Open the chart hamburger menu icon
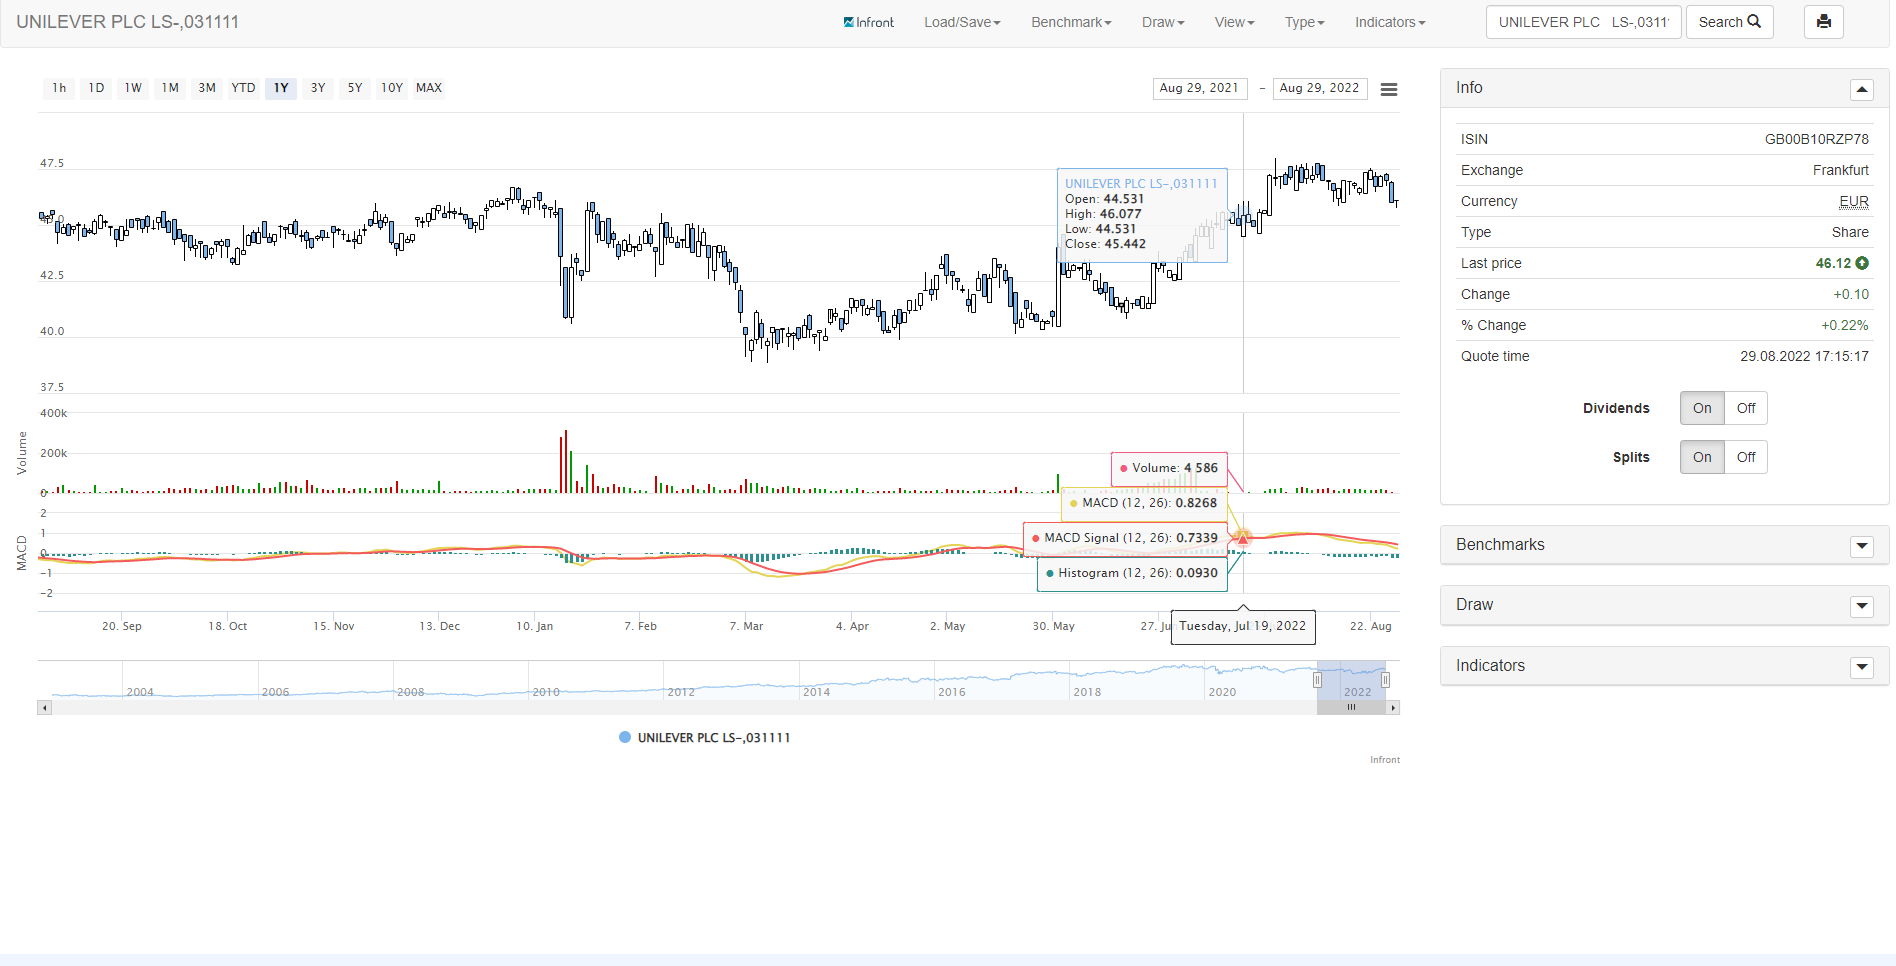 click(1388, 89)
